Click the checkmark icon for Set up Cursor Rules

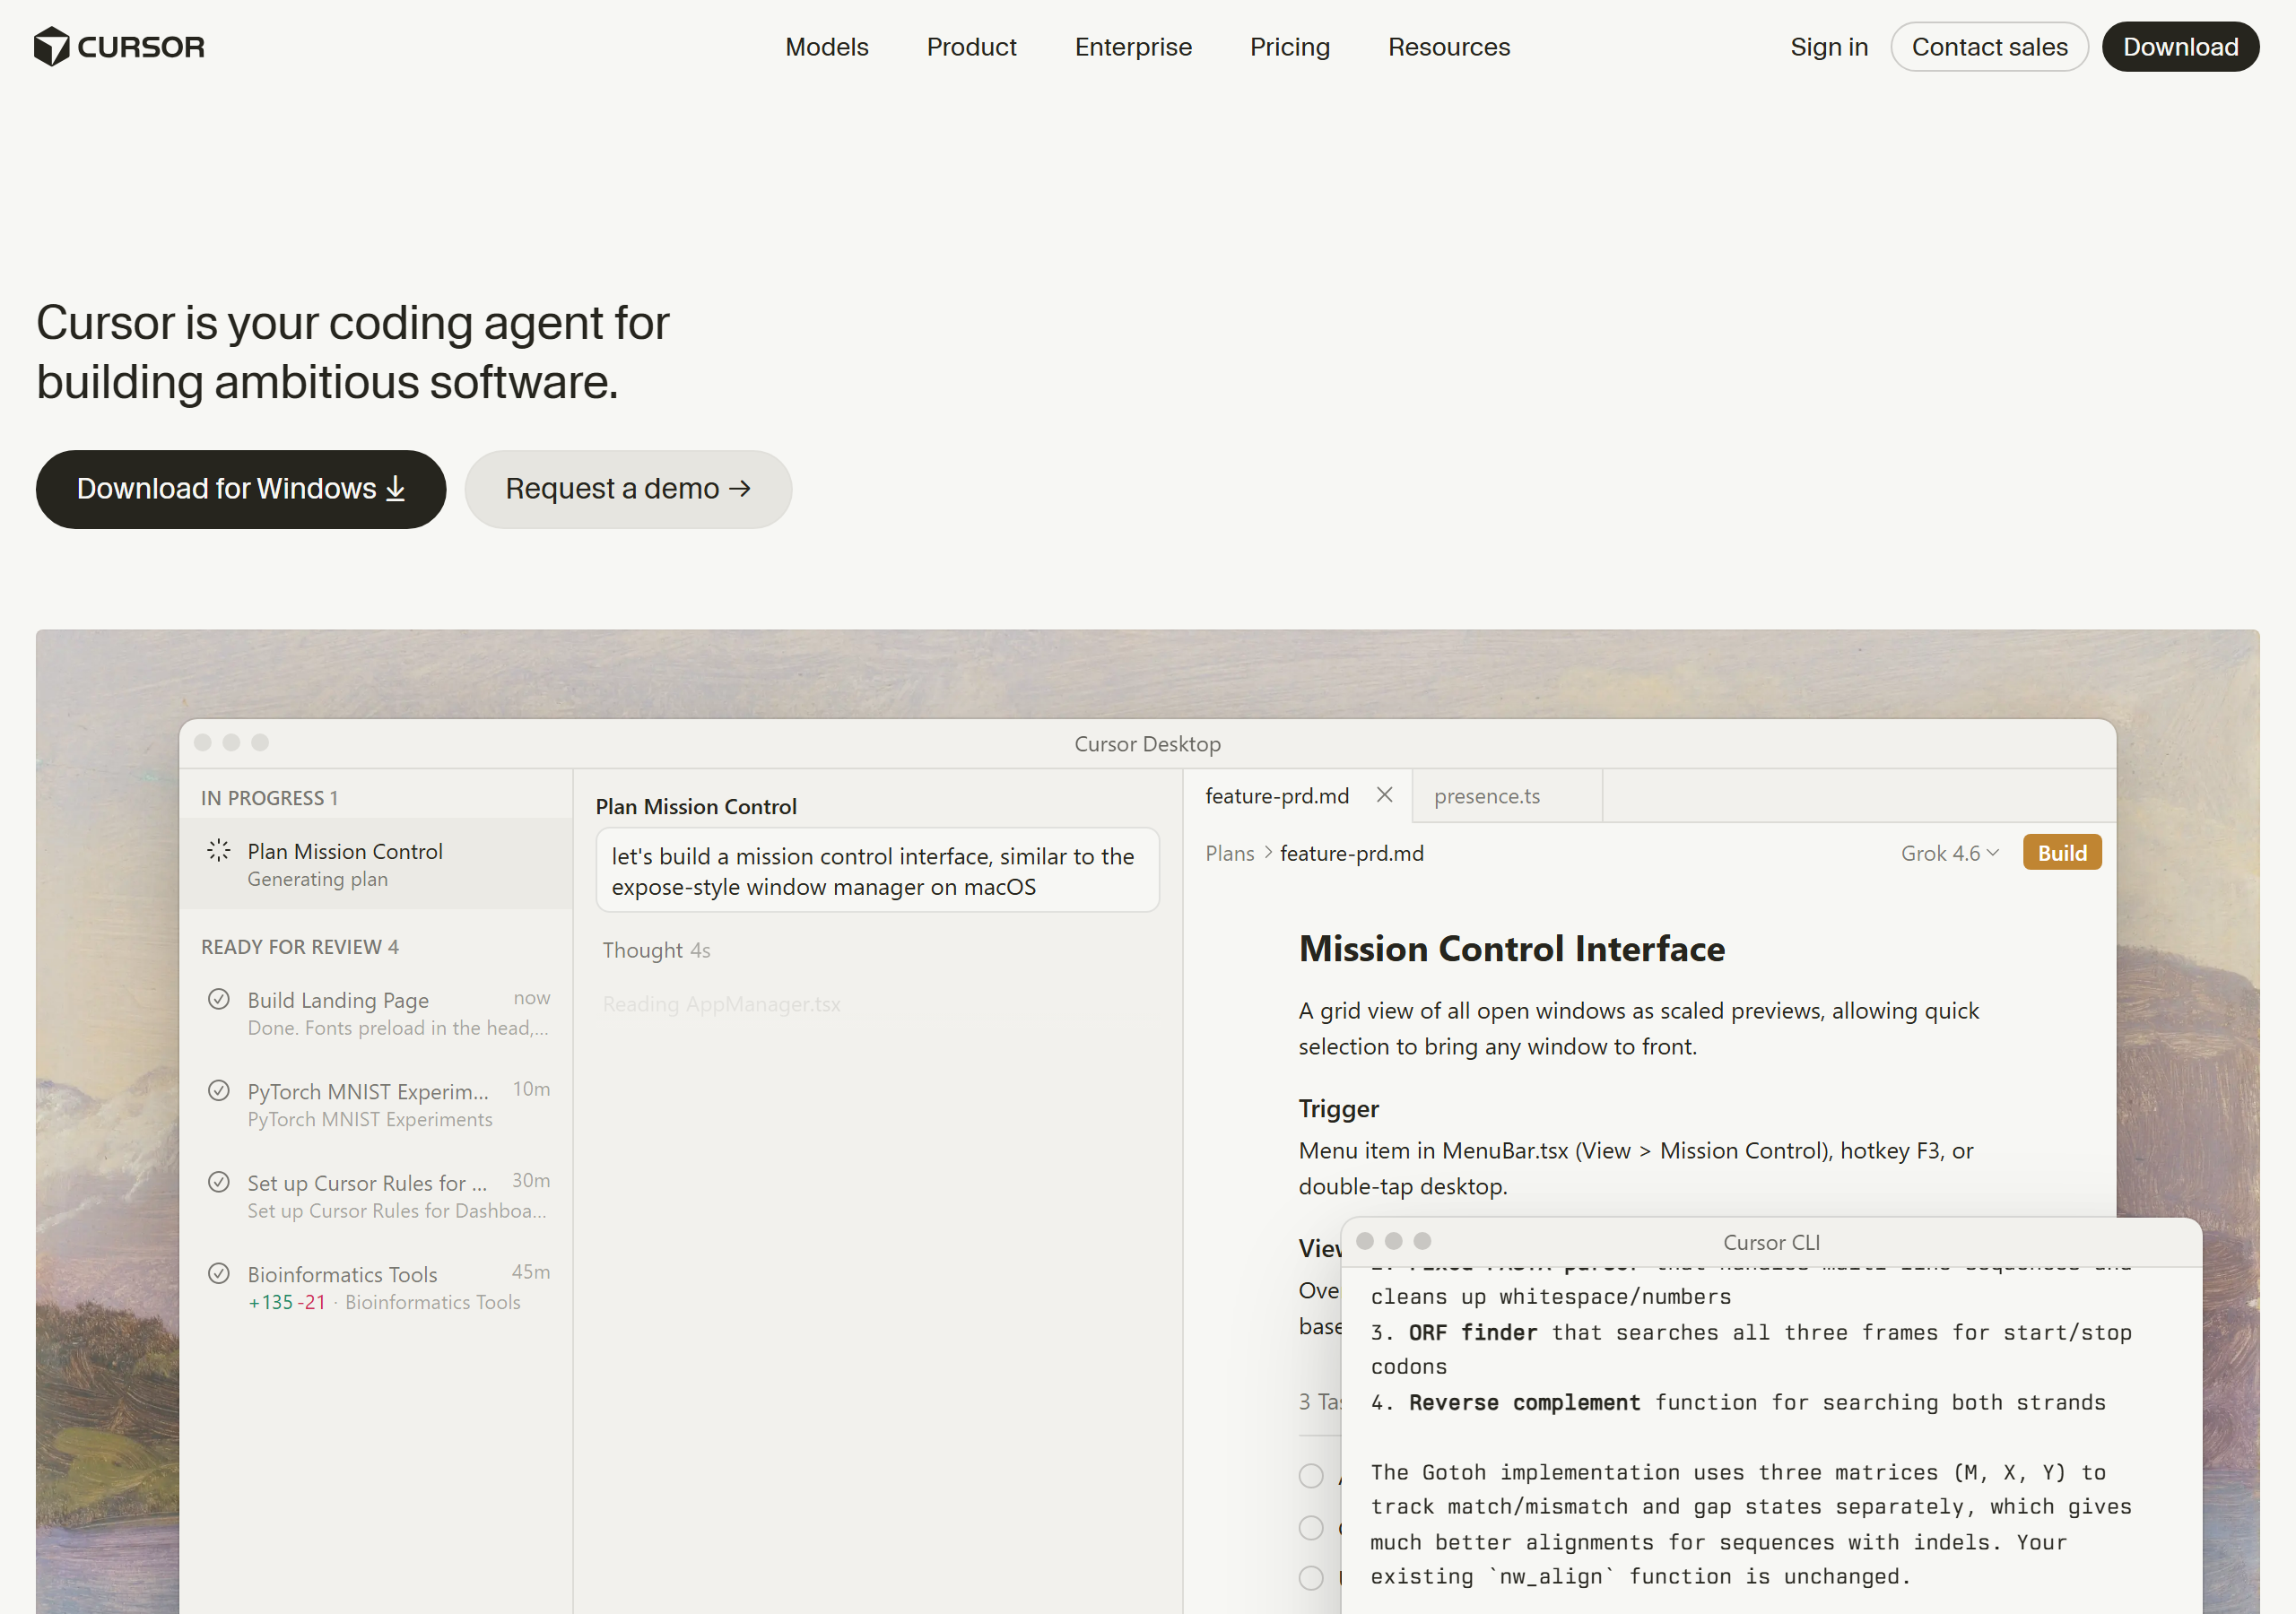coord(218,1181)
